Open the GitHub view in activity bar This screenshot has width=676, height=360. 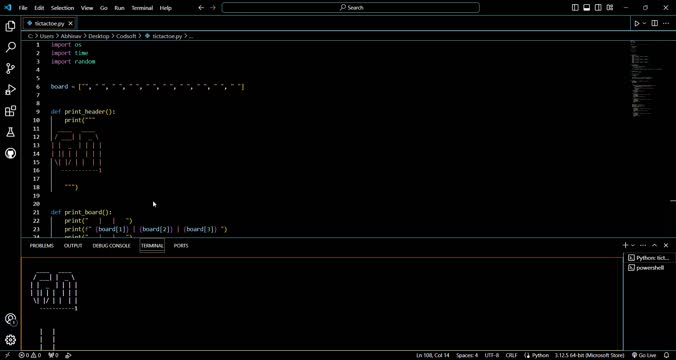[10, 153]
